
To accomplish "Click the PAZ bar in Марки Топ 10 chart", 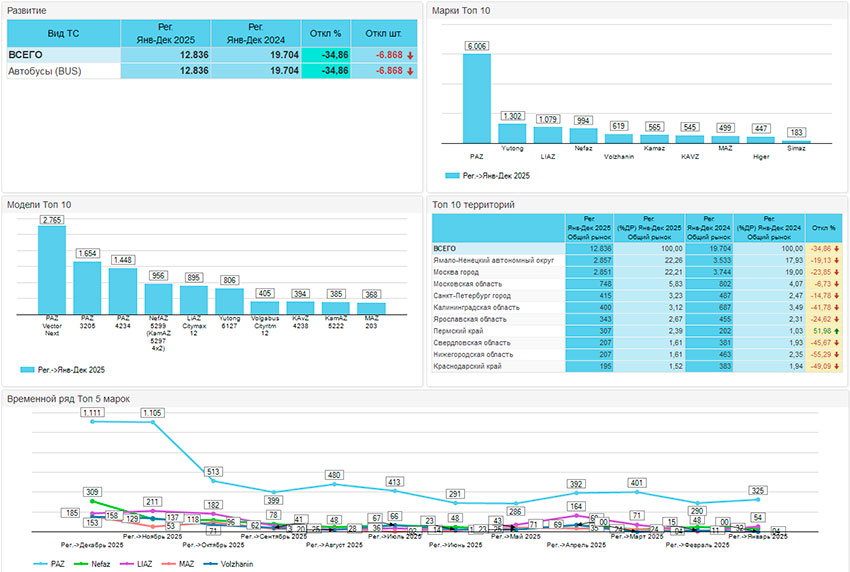I will [476, 99].
